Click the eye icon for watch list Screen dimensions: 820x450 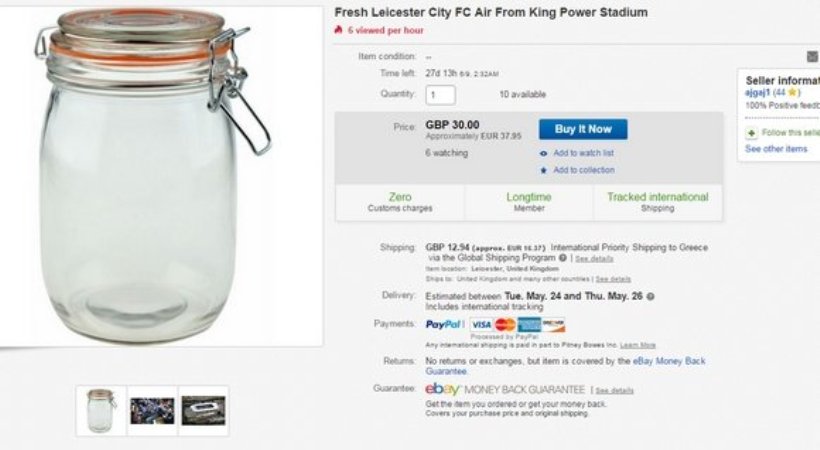tap(543, 153)
